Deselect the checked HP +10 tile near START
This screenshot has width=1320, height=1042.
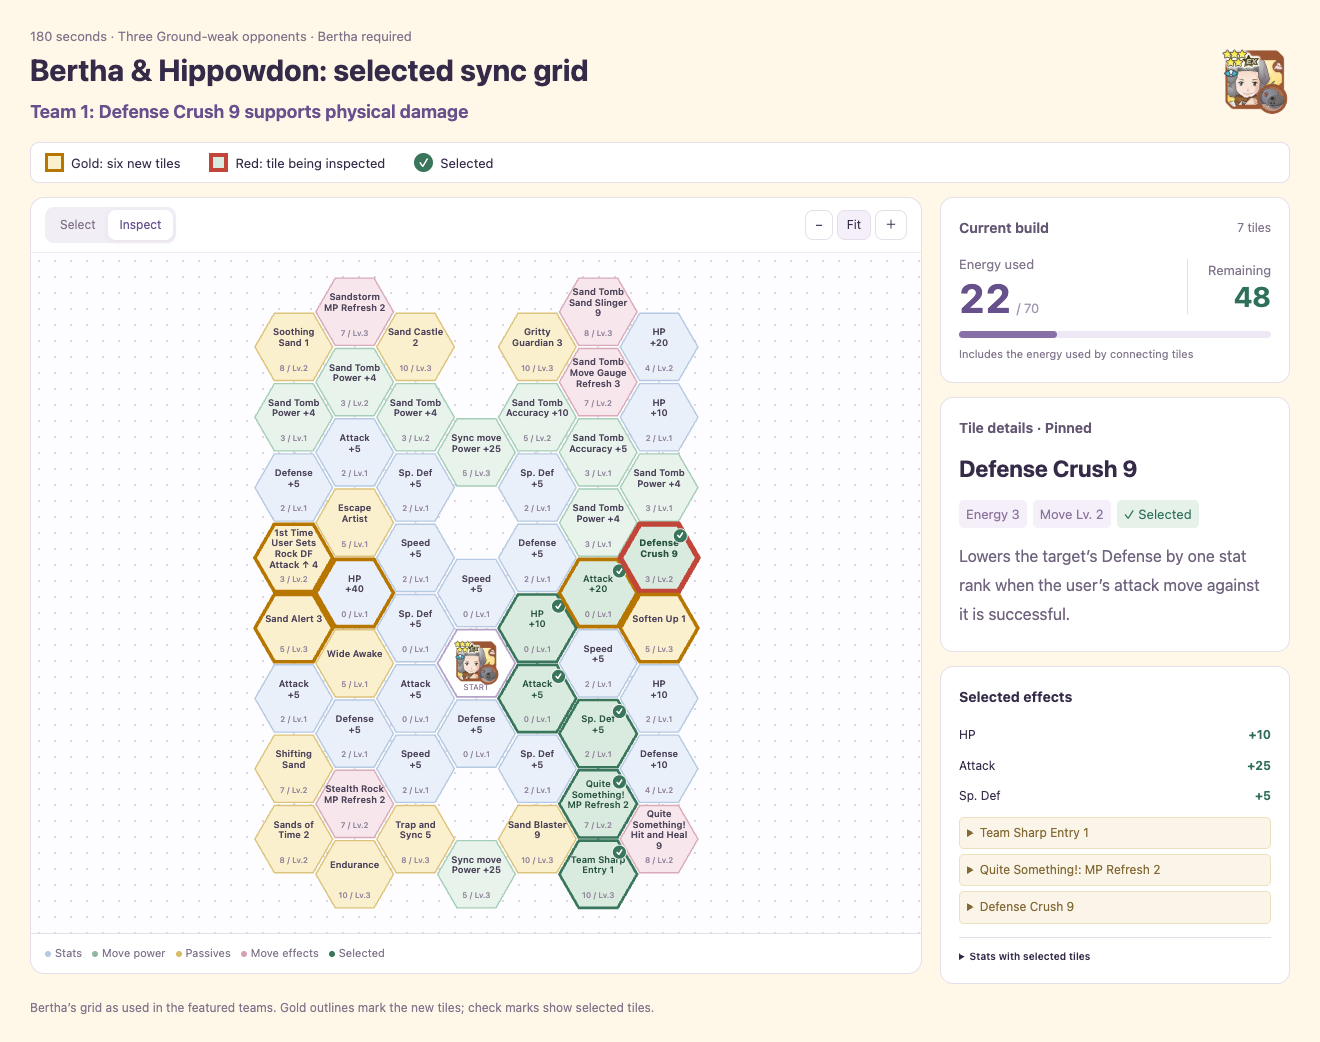tap(537, 629)
